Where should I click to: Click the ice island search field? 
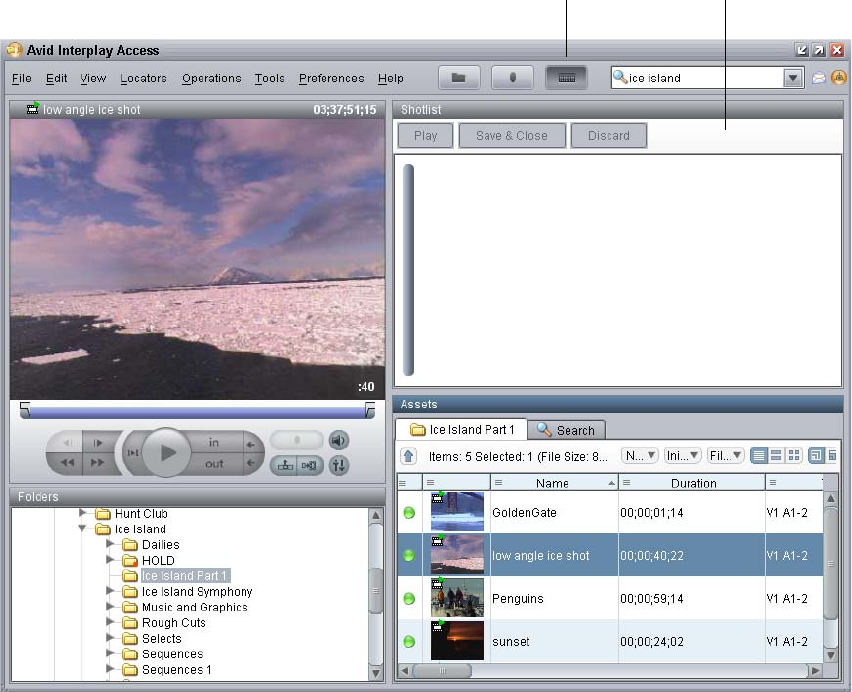[x=698, y=78]
